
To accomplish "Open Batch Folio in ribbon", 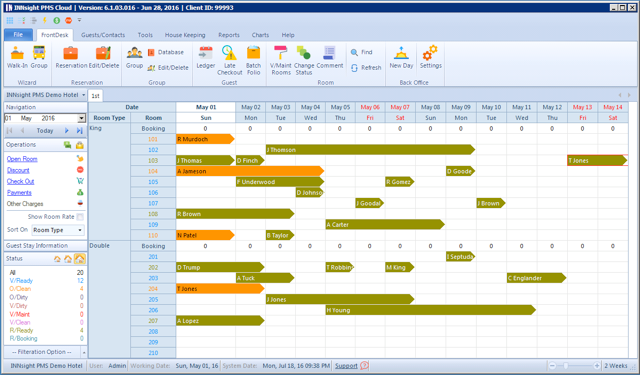I will (253, 60).
